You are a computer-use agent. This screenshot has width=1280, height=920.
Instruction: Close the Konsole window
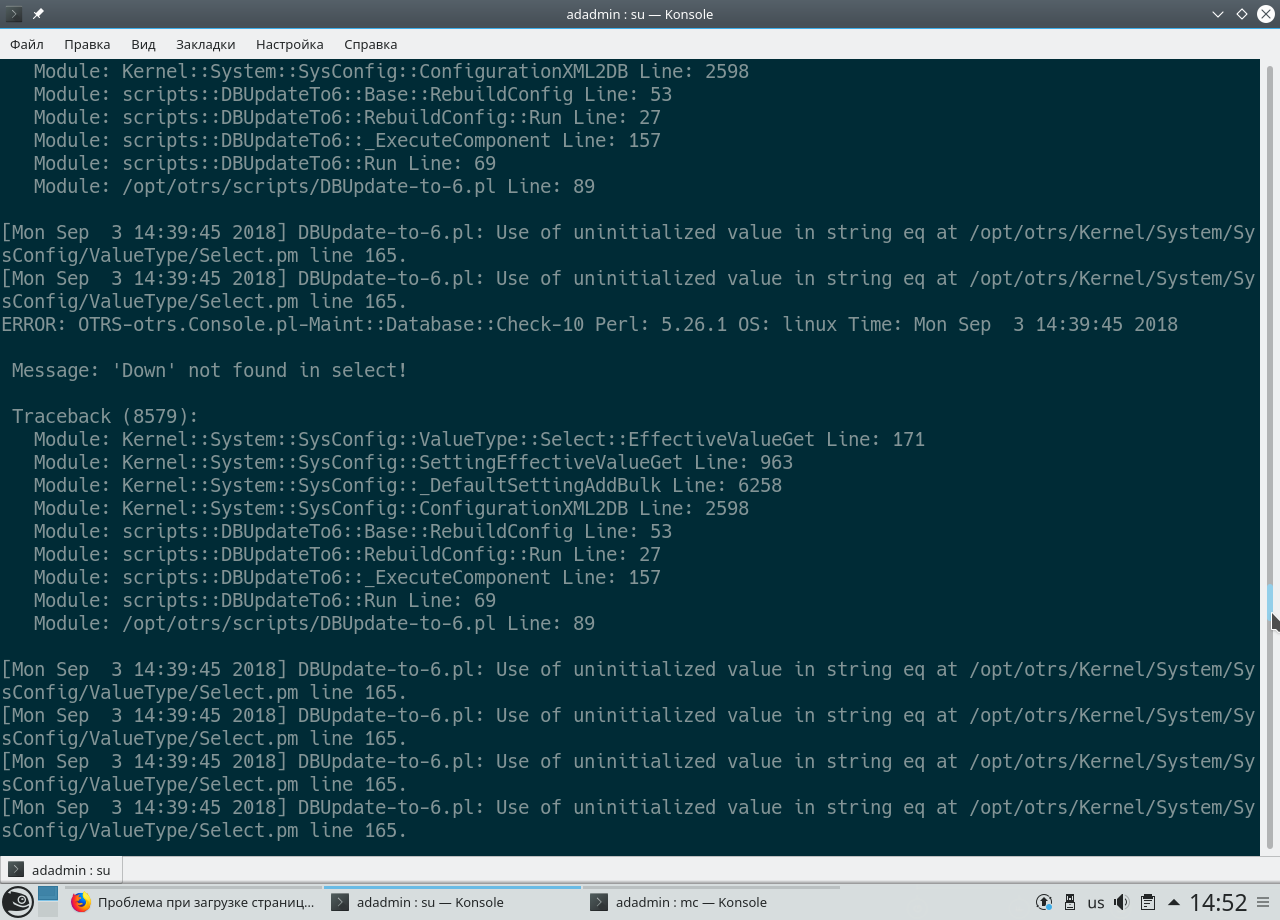coord(1265,14)
